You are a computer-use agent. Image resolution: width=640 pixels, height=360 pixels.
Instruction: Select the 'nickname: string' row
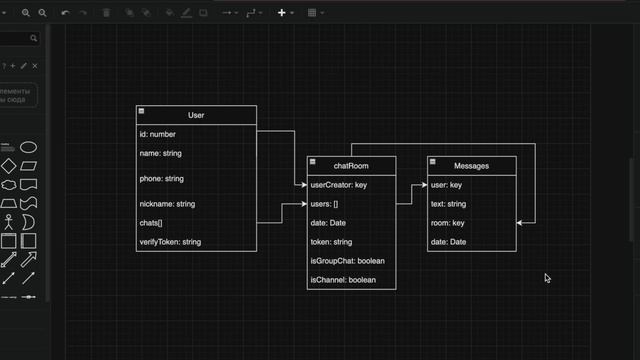[x=196, y=204]
